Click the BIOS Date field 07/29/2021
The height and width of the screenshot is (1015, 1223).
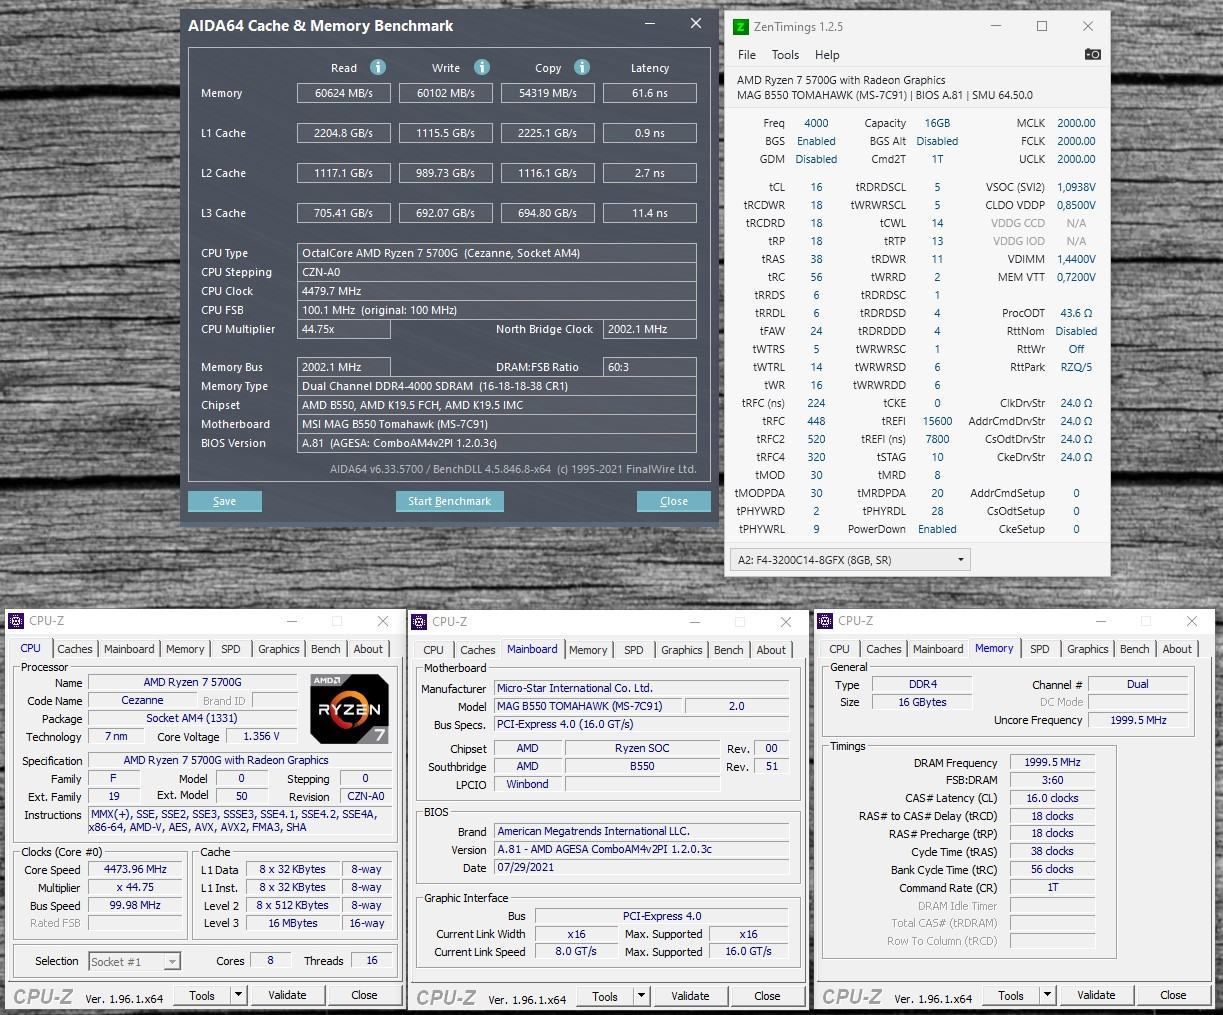click(642, 867)
